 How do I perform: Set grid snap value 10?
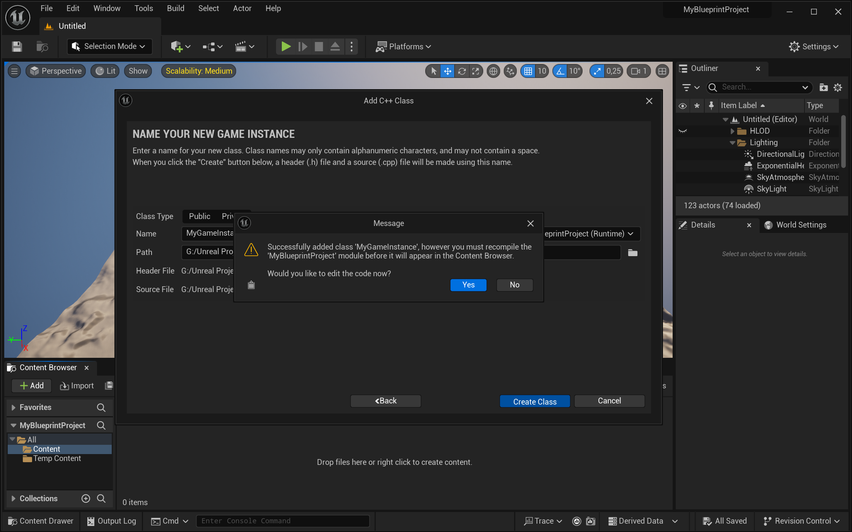542,71
